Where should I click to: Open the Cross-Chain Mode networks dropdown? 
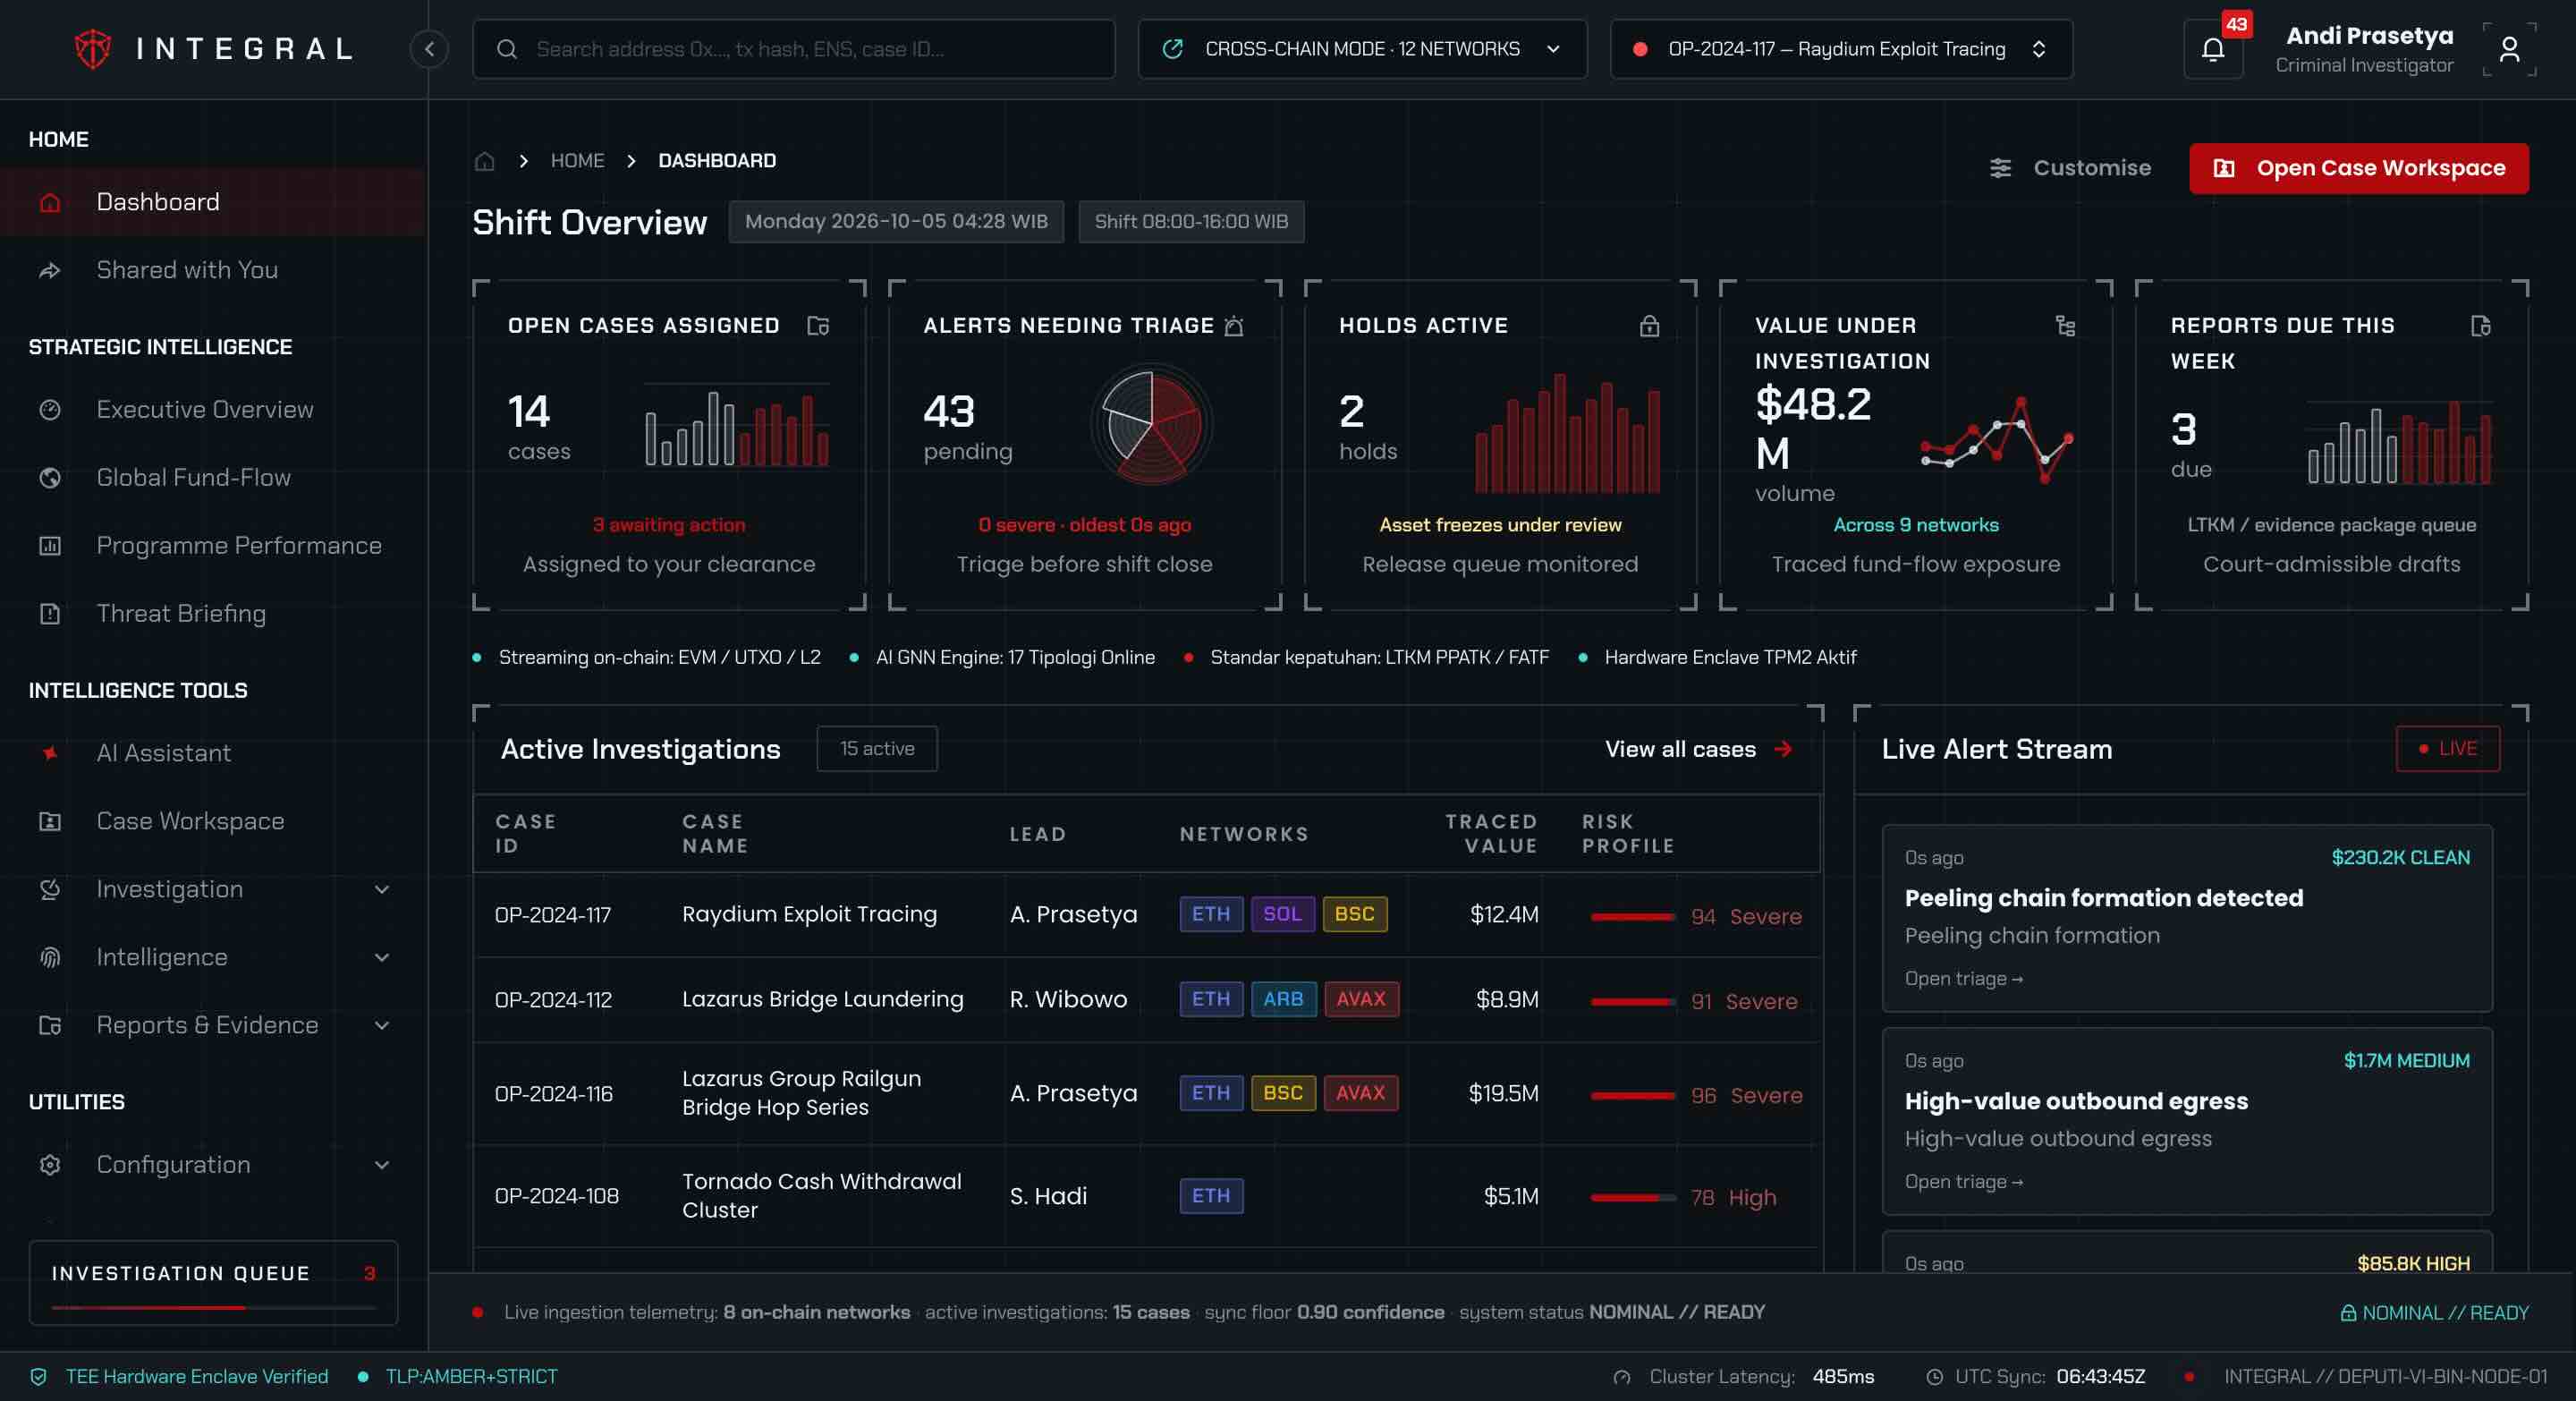(x=1362, y=49)
